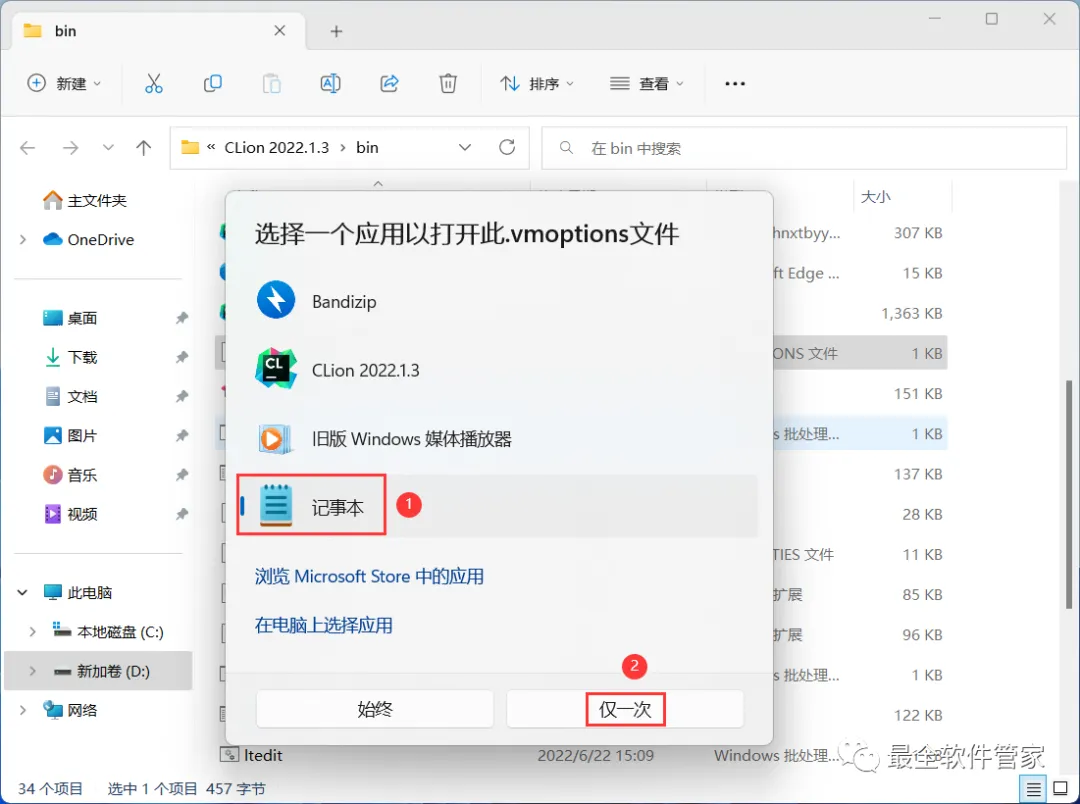This screenshot has width=1080, height=804.
Task: Expand 新加卷 (D:) tree node
Action: point(32,671)
